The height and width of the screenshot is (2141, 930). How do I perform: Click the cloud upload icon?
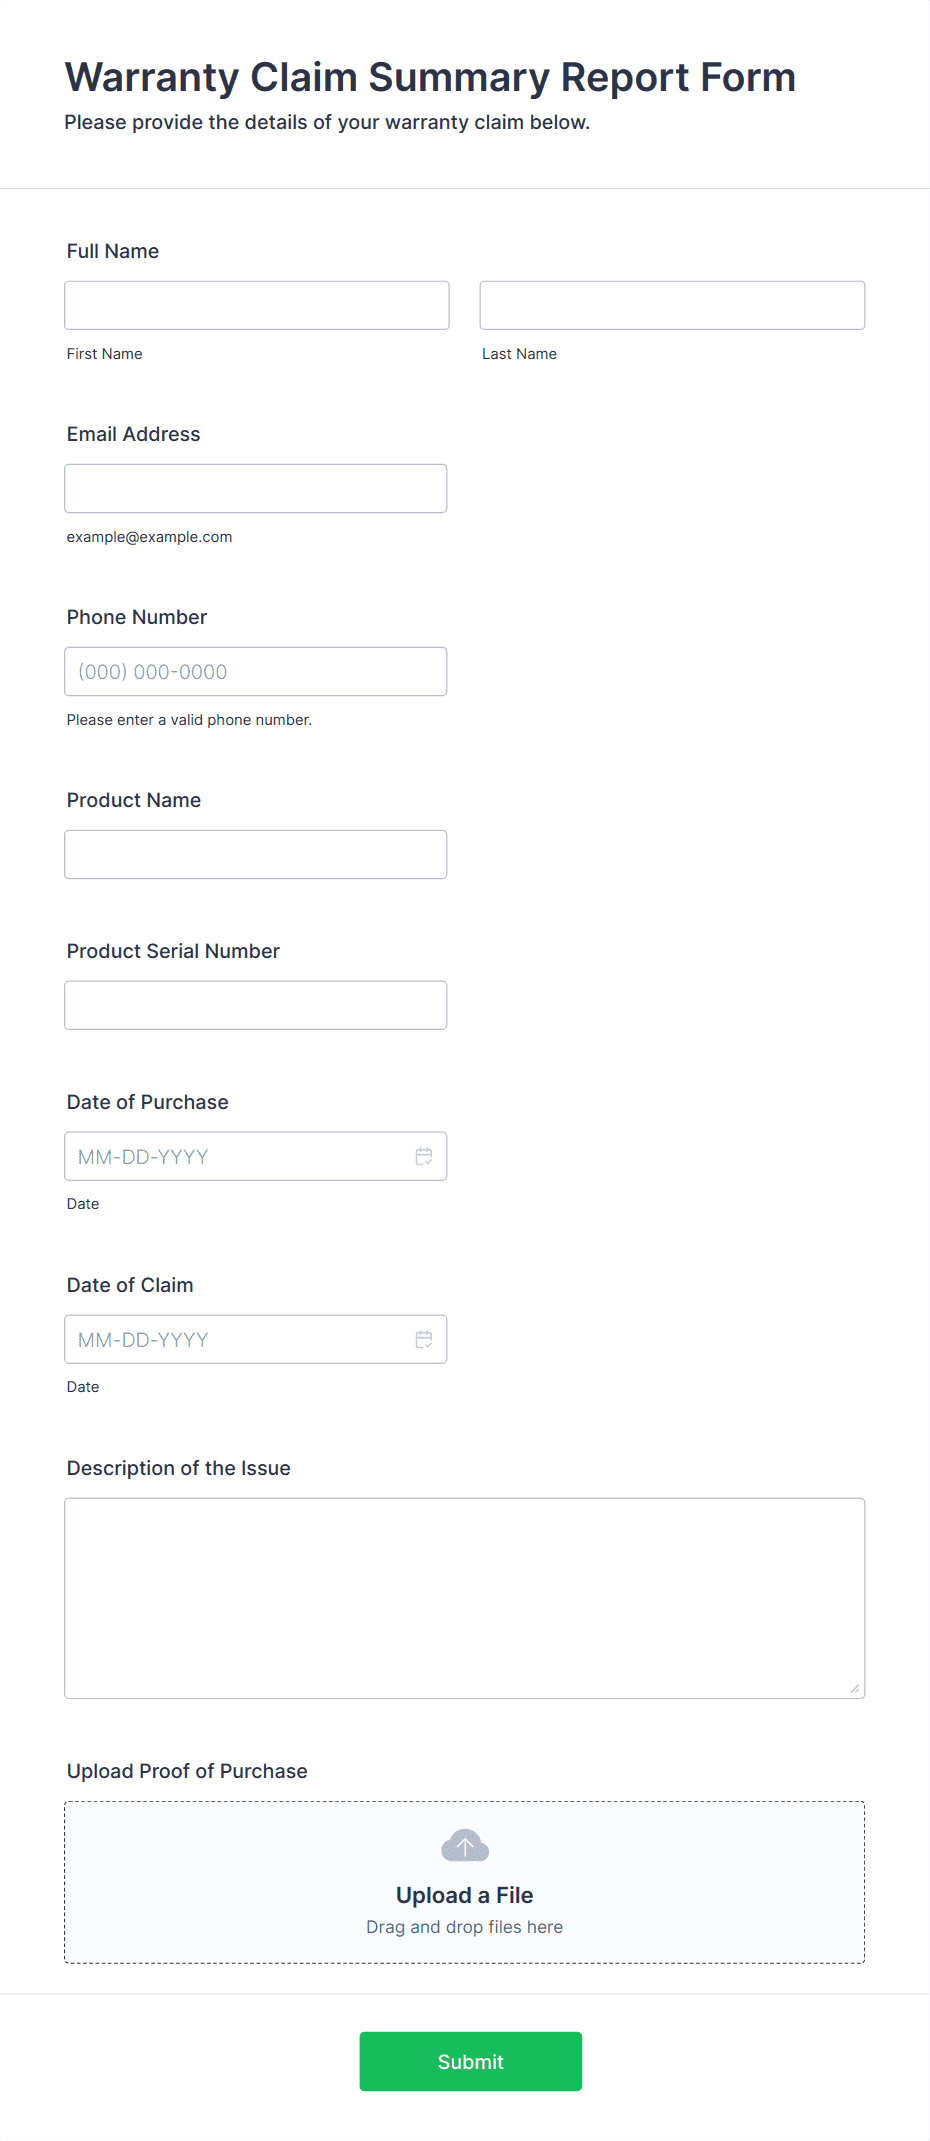(x=465, y=1846)
